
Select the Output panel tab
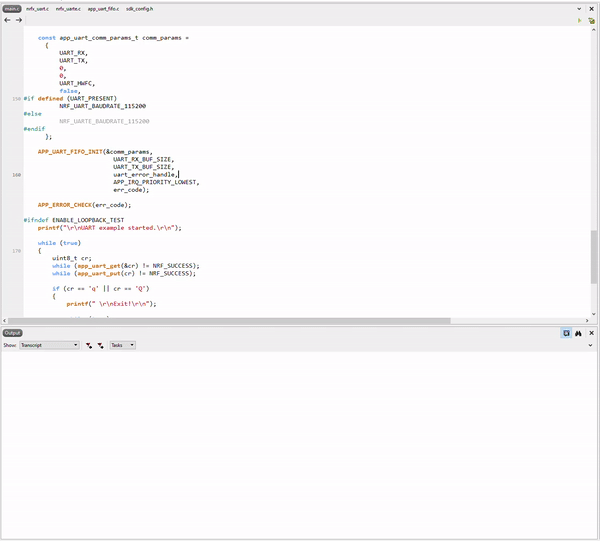13,333
